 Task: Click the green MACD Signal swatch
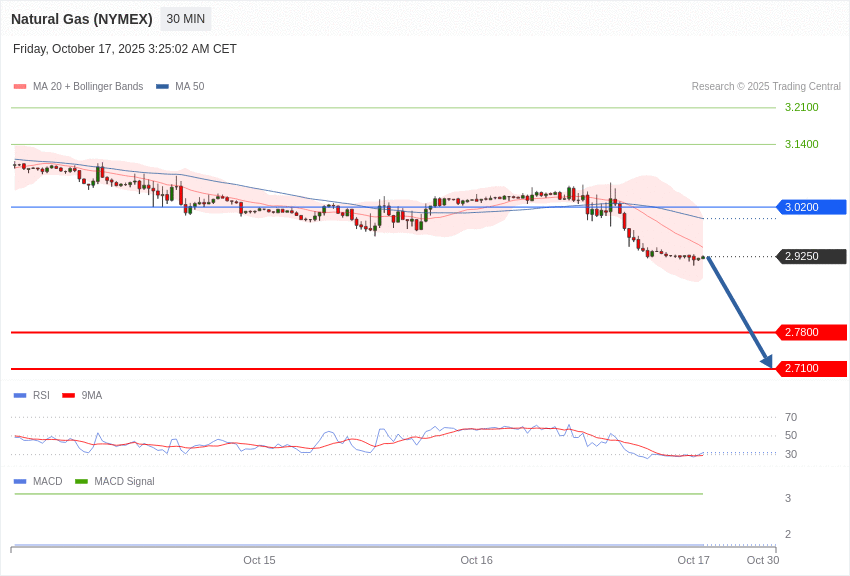(x=81, y=481)
